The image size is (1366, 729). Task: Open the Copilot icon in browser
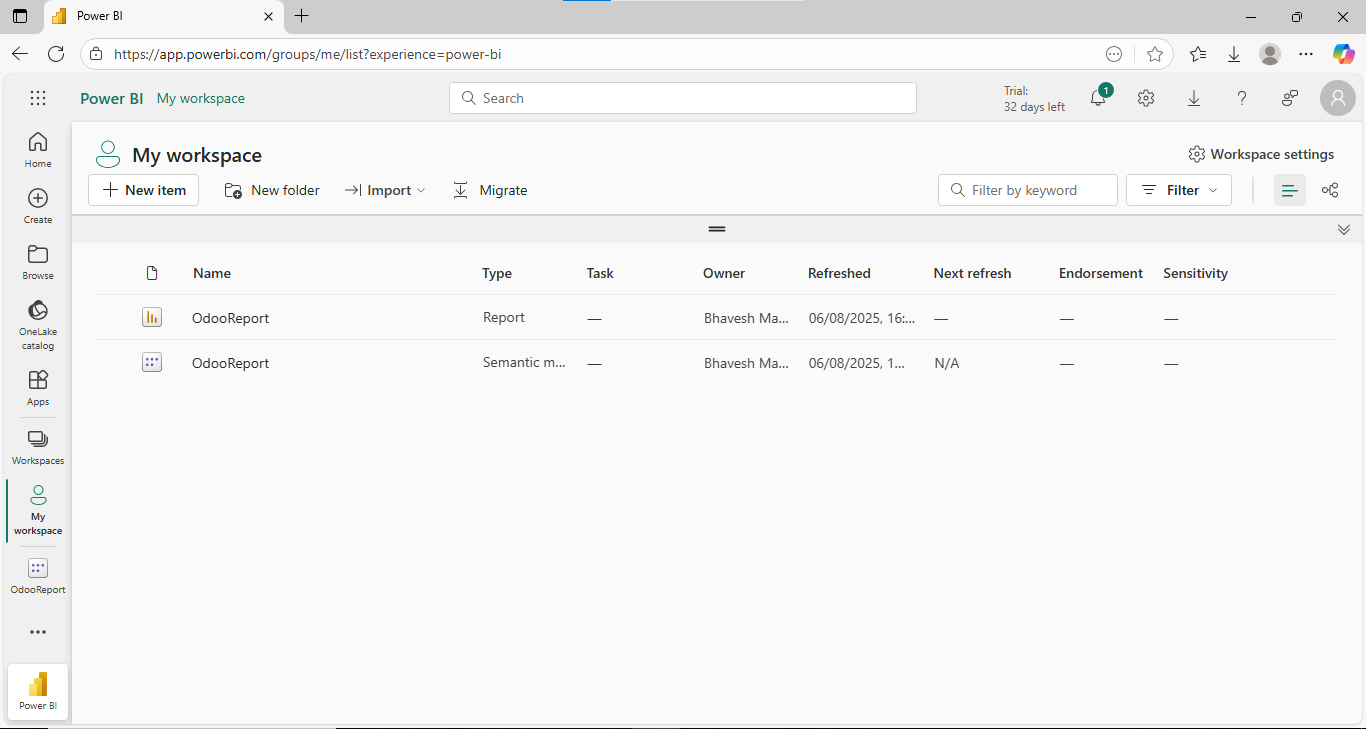(x=1343, y=54)
